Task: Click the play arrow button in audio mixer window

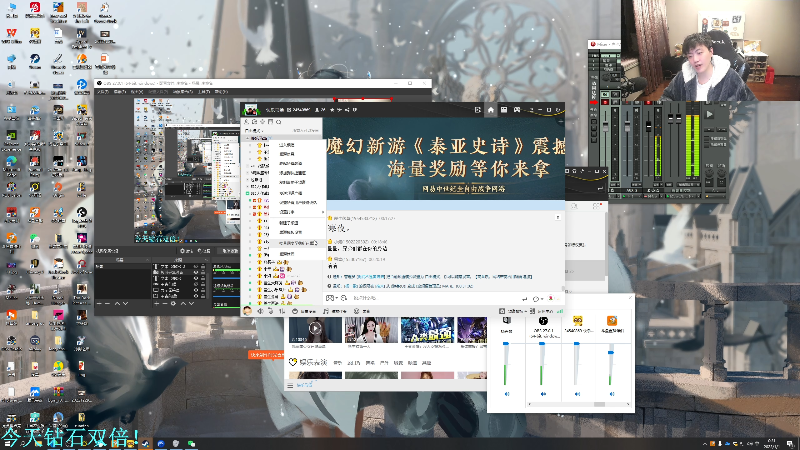Action: [x=709, y=114]
